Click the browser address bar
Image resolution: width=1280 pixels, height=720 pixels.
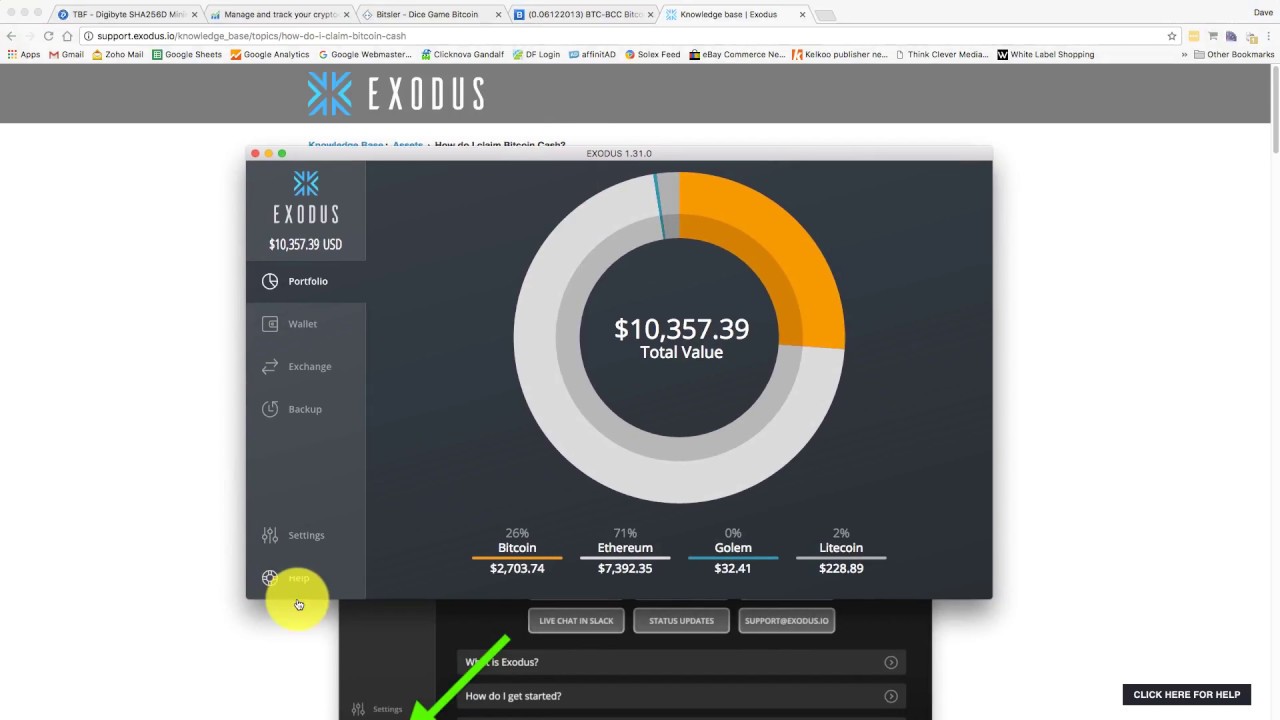620,36
